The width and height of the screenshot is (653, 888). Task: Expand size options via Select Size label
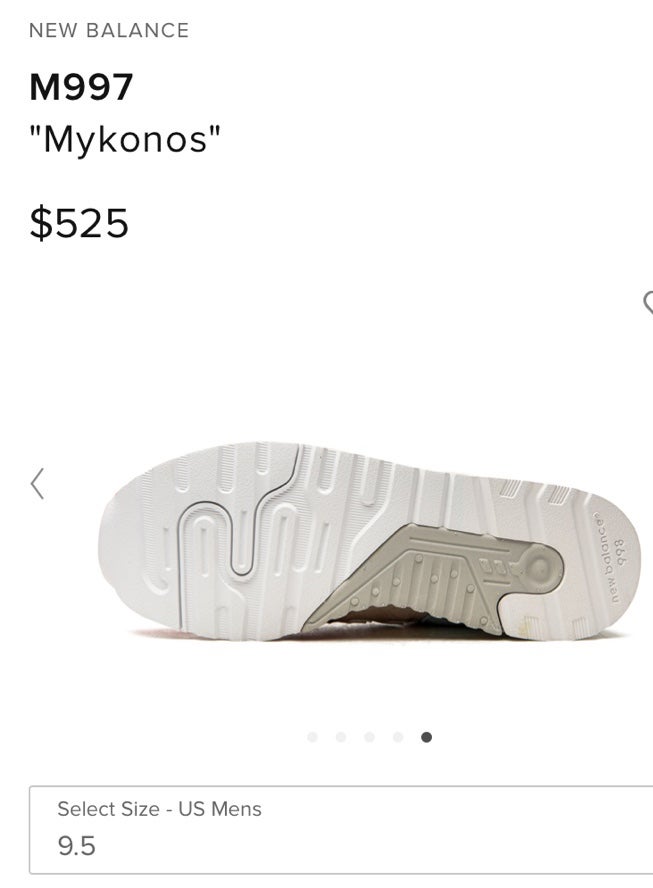click(x=159, y=809)
